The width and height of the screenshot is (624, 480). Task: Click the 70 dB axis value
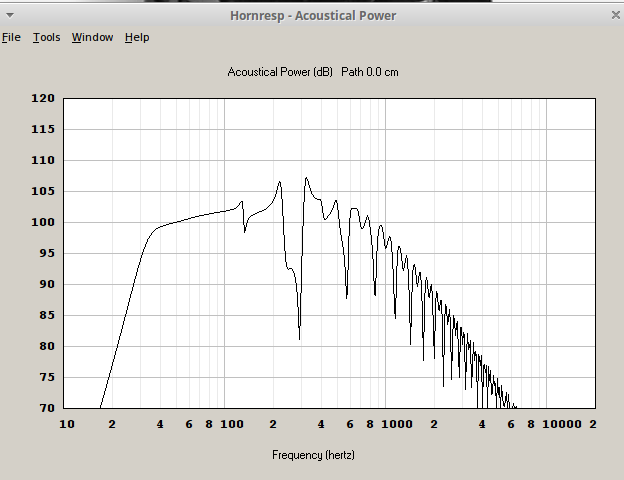click(x=47, y=408)
